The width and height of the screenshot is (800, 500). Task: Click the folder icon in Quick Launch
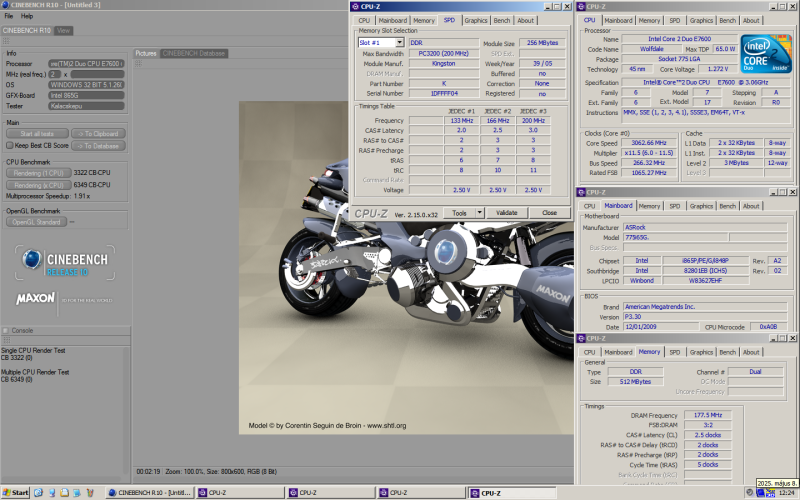64,492
